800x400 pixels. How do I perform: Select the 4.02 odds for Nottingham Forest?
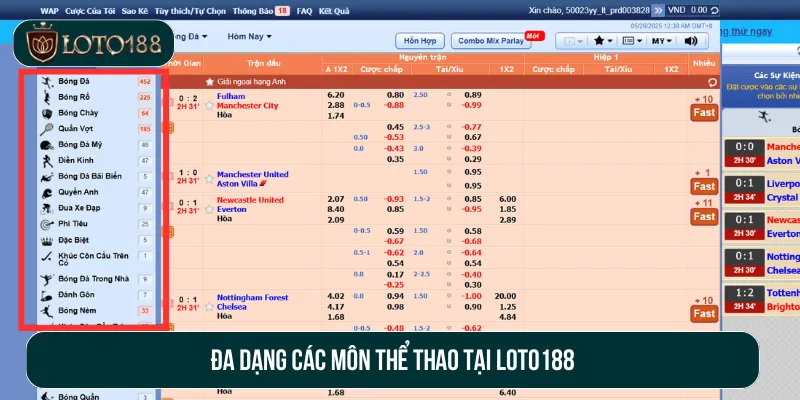pyautogui.click(x=336, y=296)
